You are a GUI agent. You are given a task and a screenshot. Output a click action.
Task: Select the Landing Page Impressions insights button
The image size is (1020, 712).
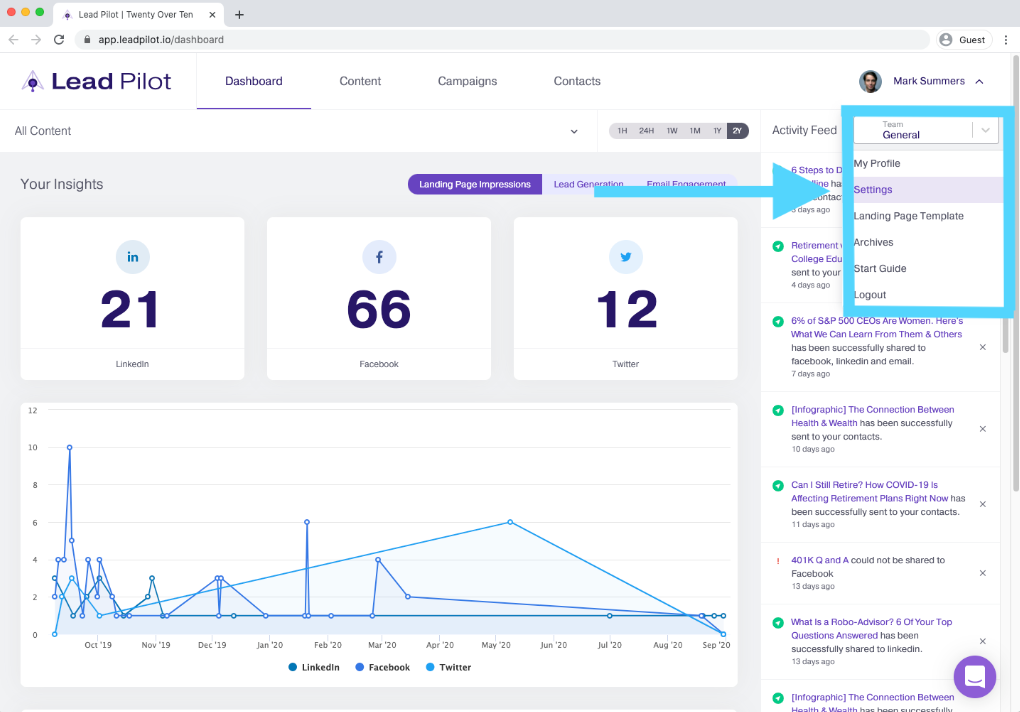coord(475,185)
